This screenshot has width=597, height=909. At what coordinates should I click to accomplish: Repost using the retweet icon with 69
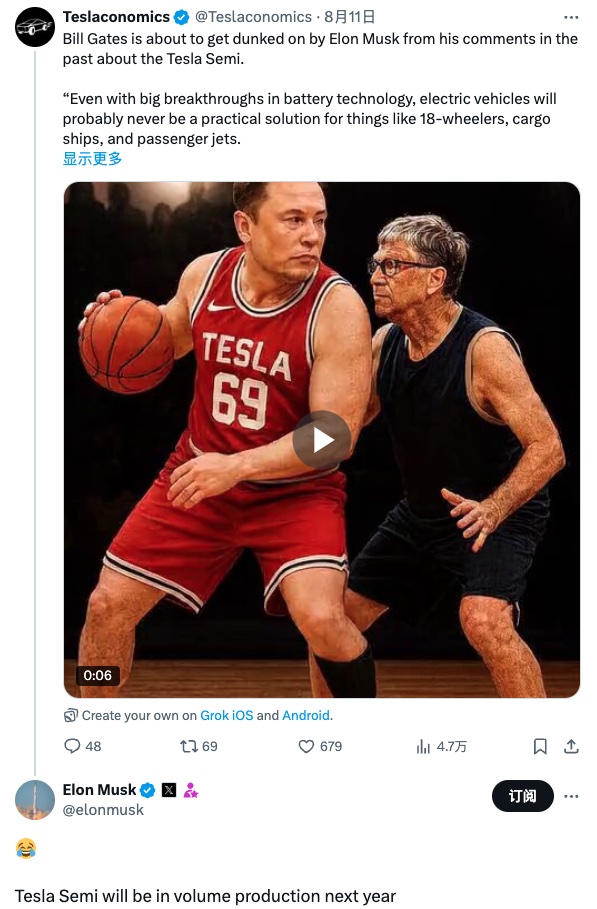coord(189,746)
